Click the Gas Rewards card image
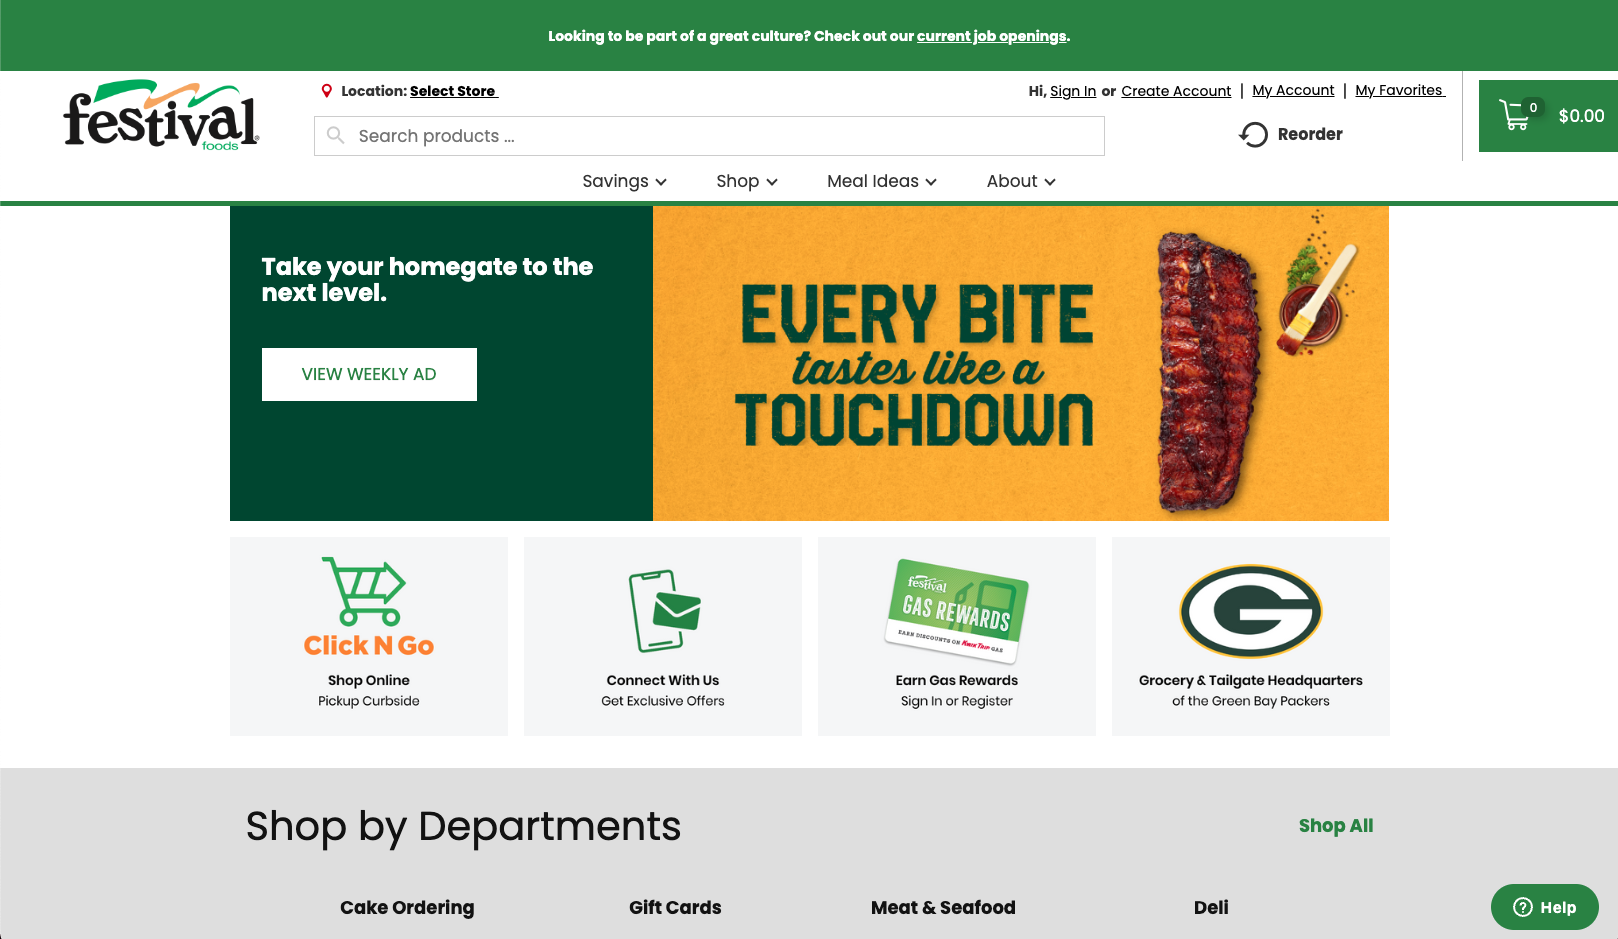1618x939 pixels. pyautogui.click(x=957, y=611)
